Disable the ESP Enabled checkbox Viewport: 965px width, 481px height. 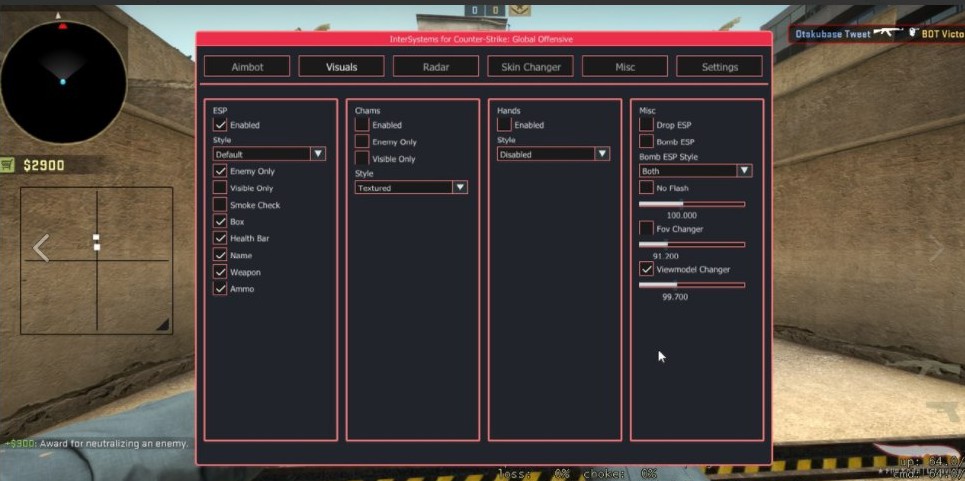220,124
